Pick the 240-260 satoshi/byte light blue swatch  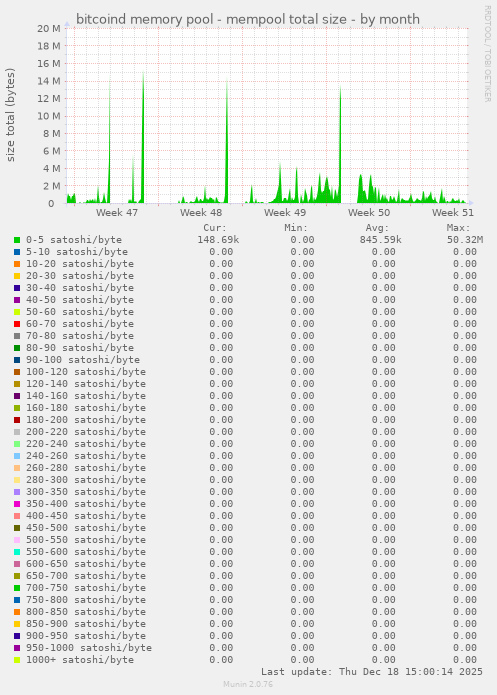click(17, 456)
